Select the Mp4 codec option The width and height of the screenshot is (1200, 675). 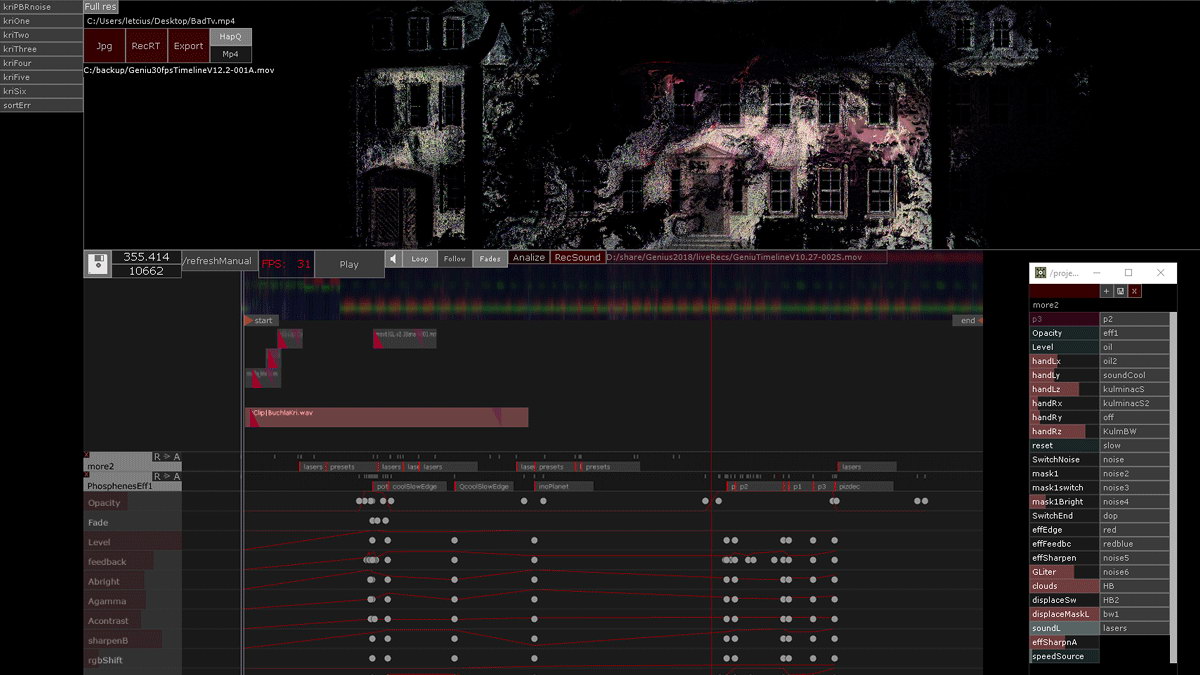click(231, 54)
